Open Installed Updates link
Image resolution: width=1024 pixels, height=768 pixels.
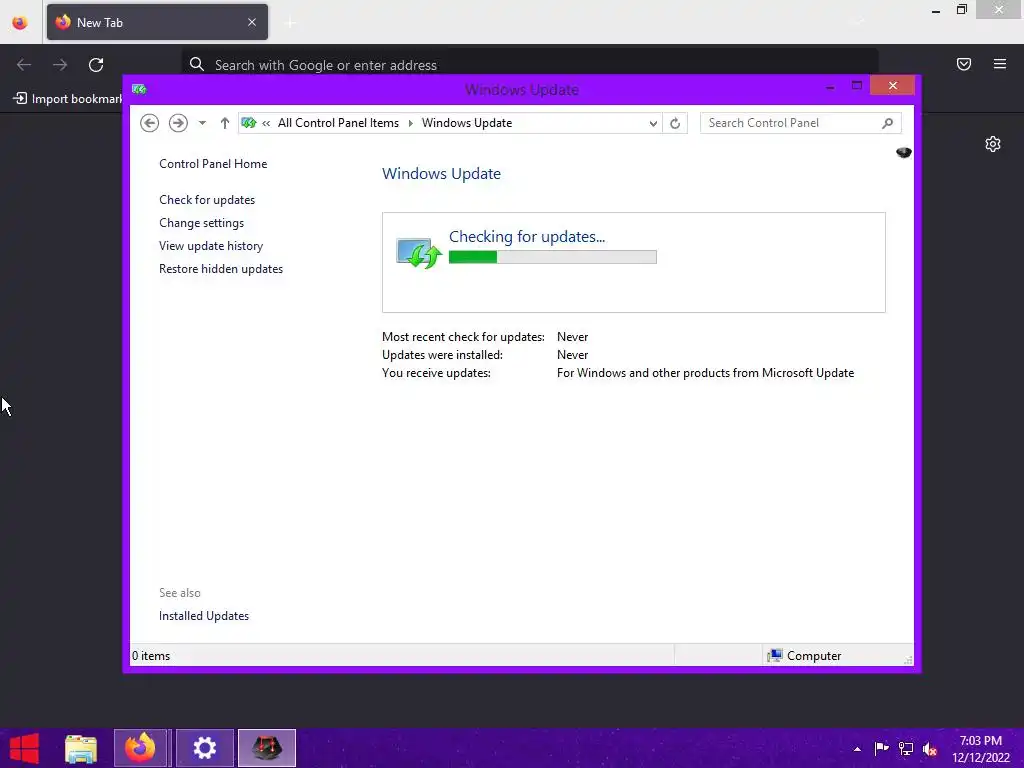point(204,616)
